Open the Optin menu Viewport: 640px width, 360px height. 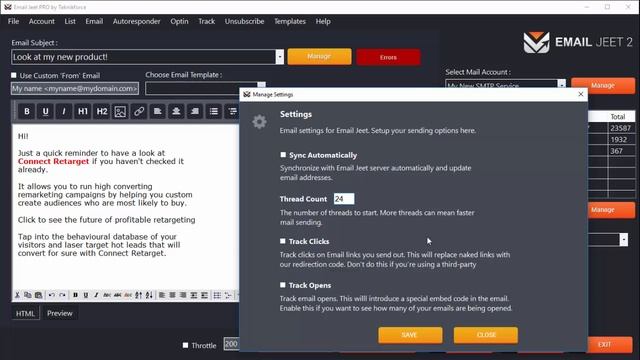179,21
